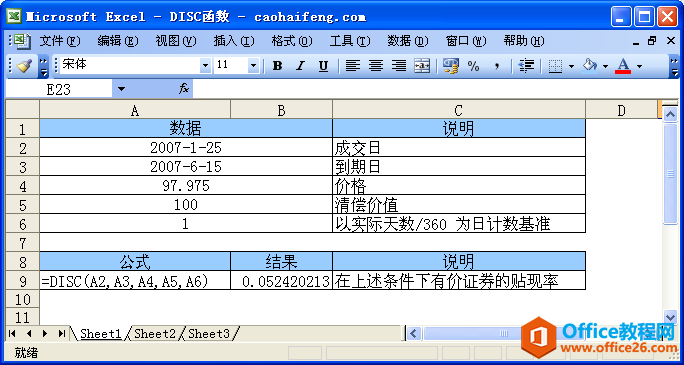Align text right
Image resolution: width=684 pixels, height=365 pixels.
pos(398,66)
